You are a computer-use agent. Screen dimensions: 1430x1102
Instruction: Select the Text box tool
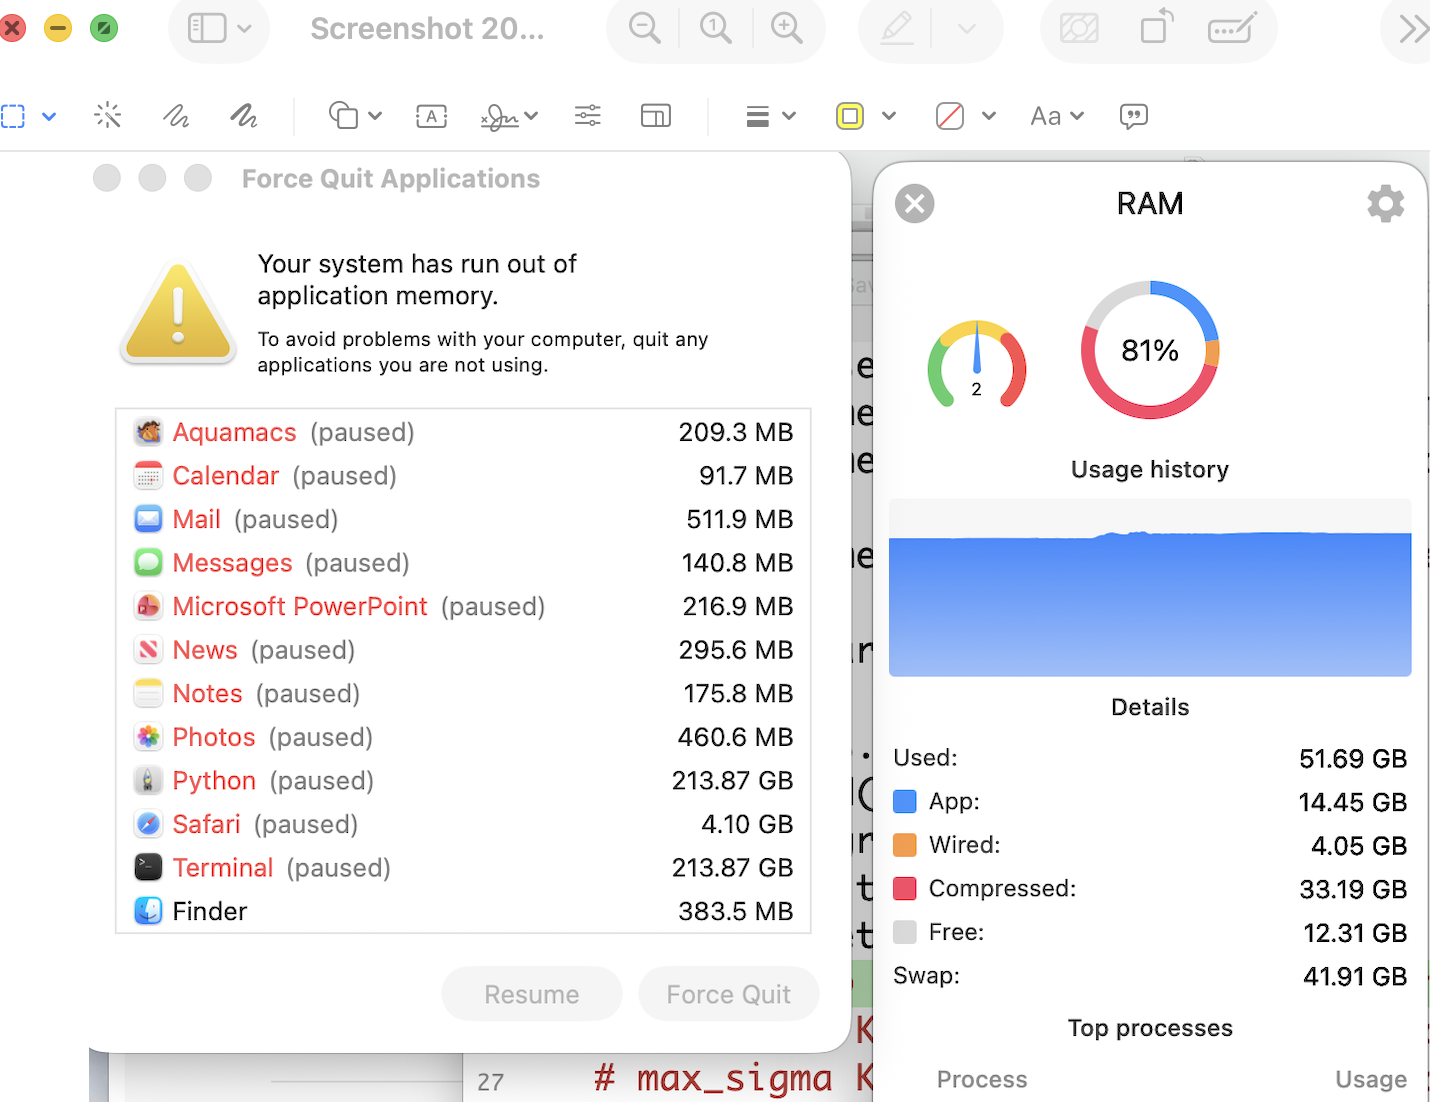[431, 116]
